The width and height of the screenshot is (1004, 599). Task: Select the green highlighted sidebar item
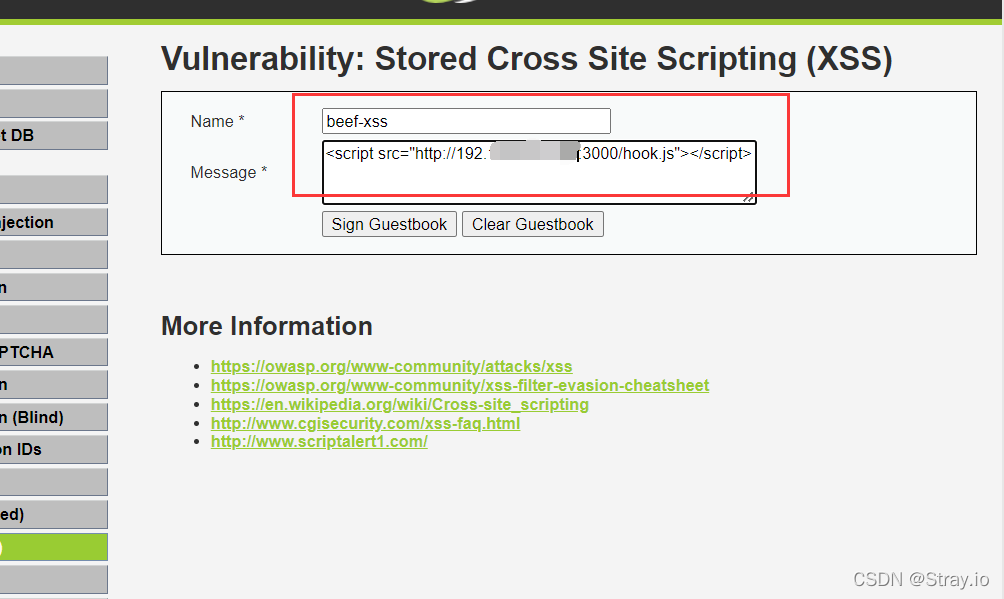pyautogui.click(x=54, y=547)
